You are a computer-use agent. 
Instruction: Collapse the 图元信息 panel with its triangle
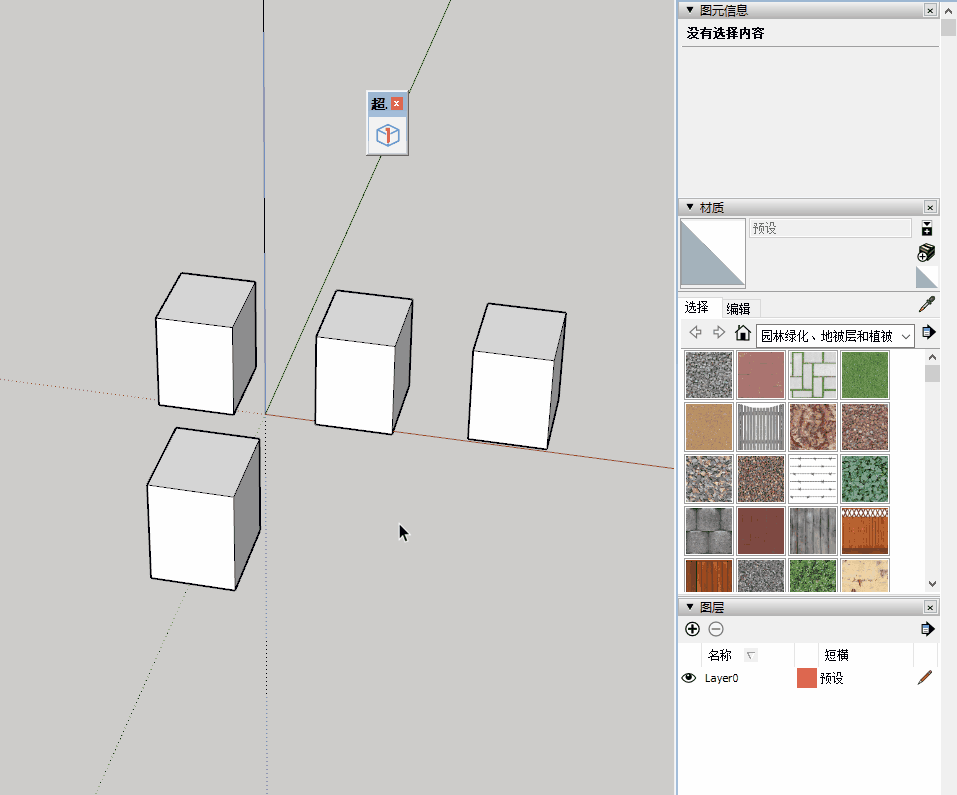coord(689,10)
